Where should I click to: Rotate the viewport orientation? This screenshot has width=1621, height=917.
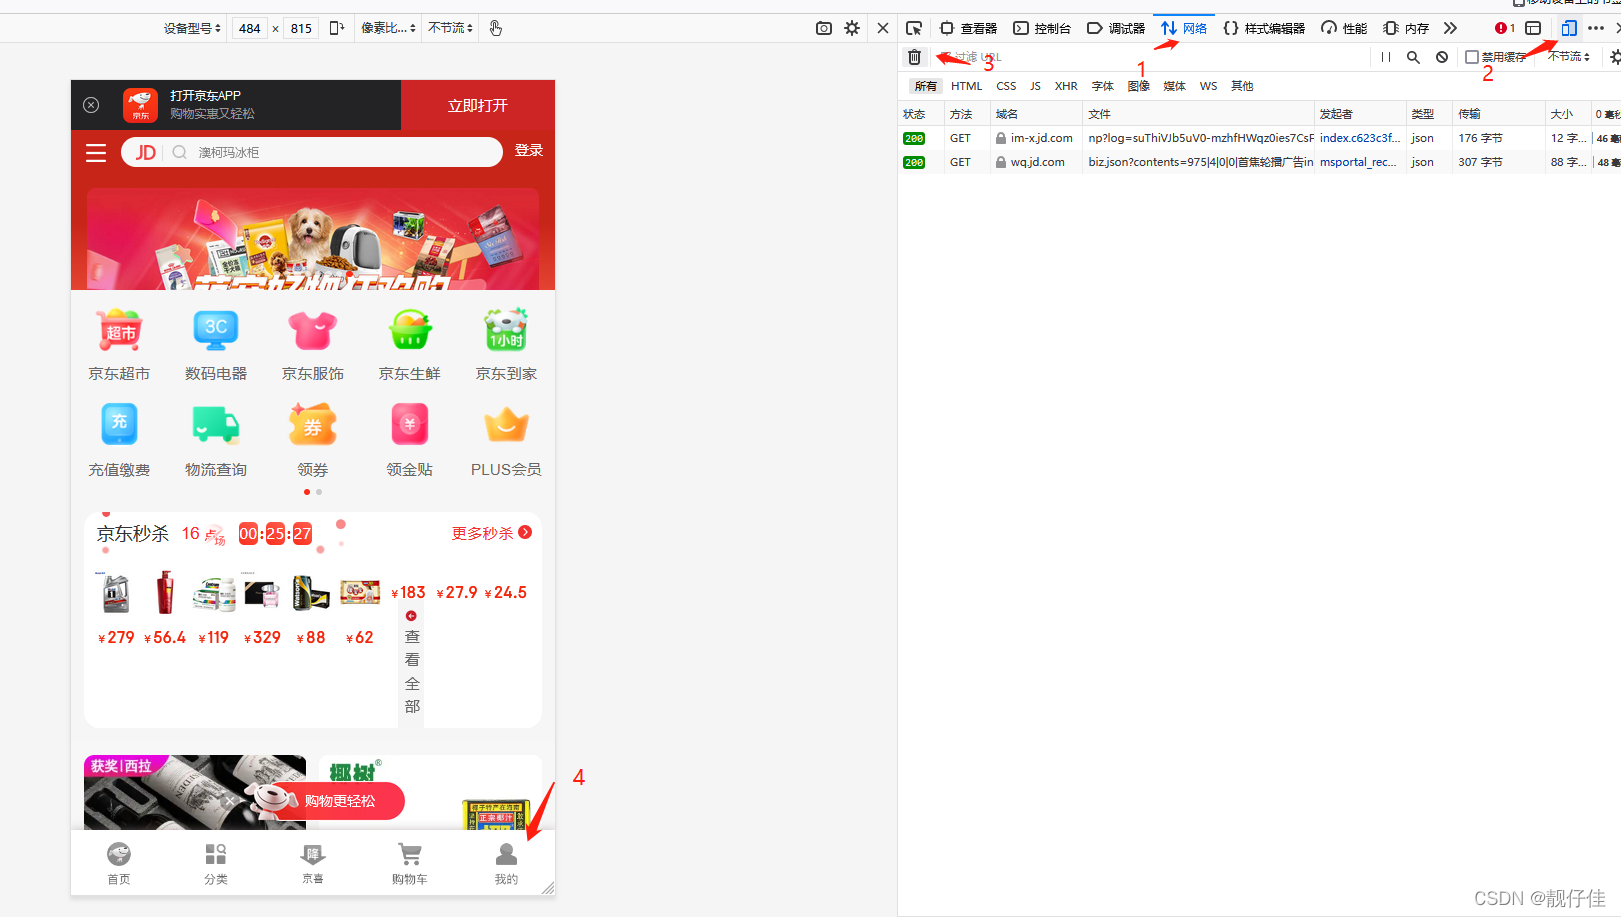[337, 28]
